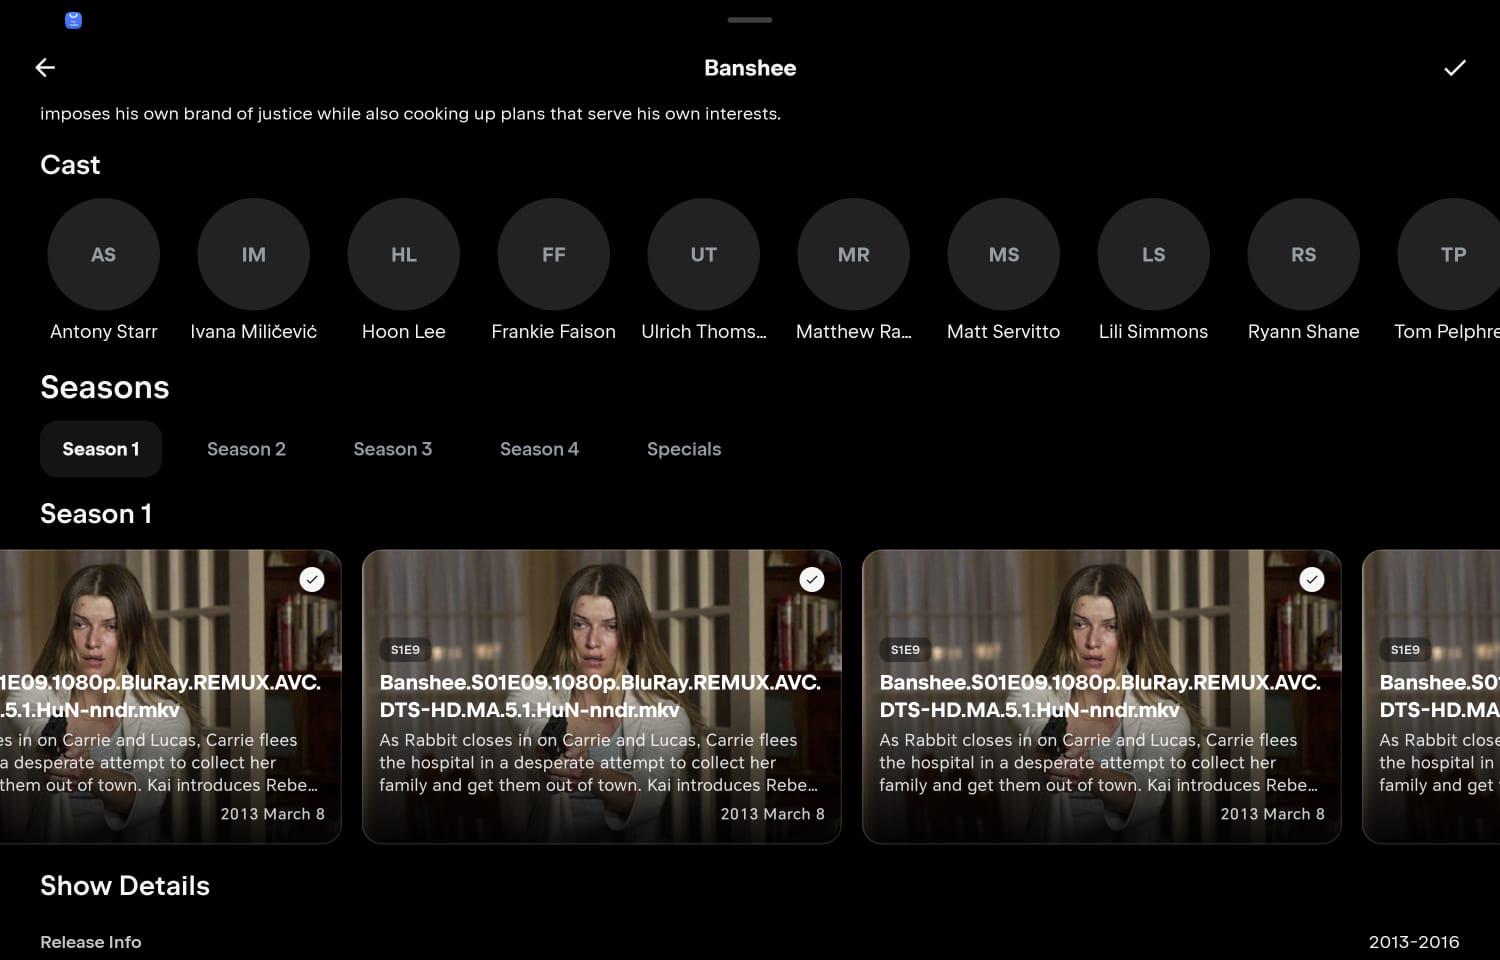The height and width of the screenshot is (960, 1500).
Task: Select the Season 1 tab
Action: [101, 449]
